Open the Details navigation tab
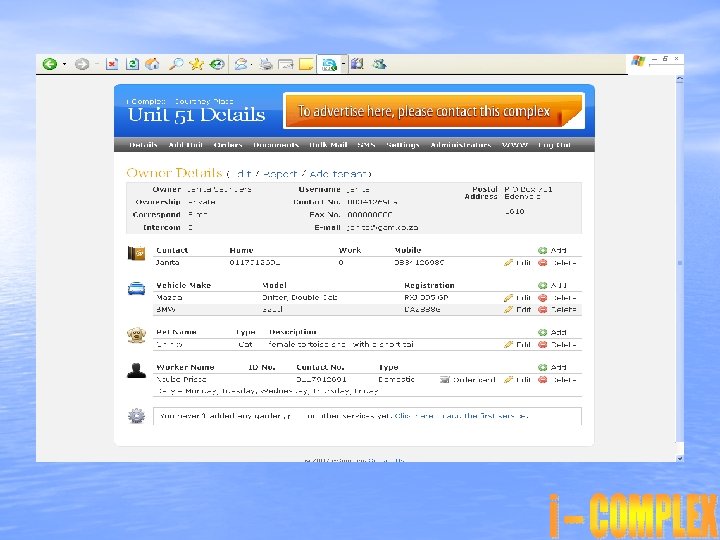 (143, 145)
